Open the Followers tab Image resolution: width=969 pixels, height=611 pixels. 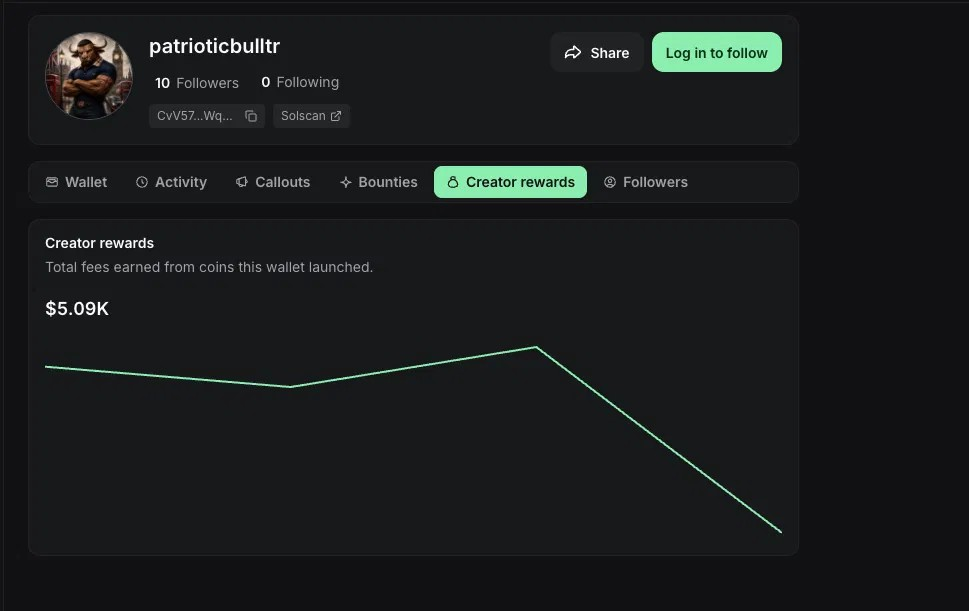(x=646, y=182)
